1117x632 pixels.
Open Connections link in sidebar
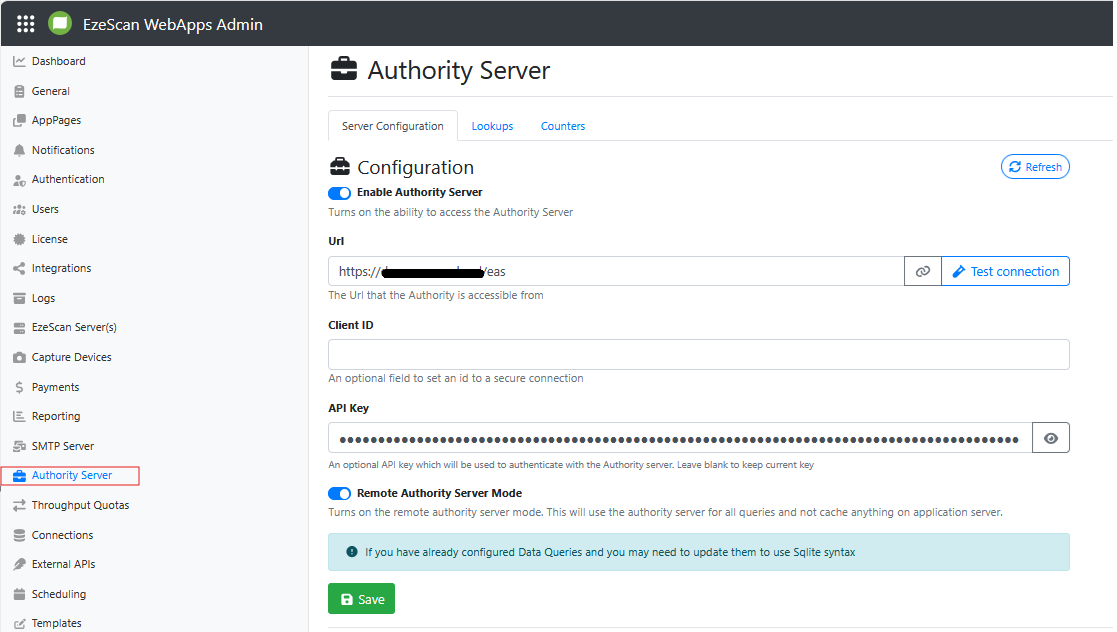(x=62, y=535)
